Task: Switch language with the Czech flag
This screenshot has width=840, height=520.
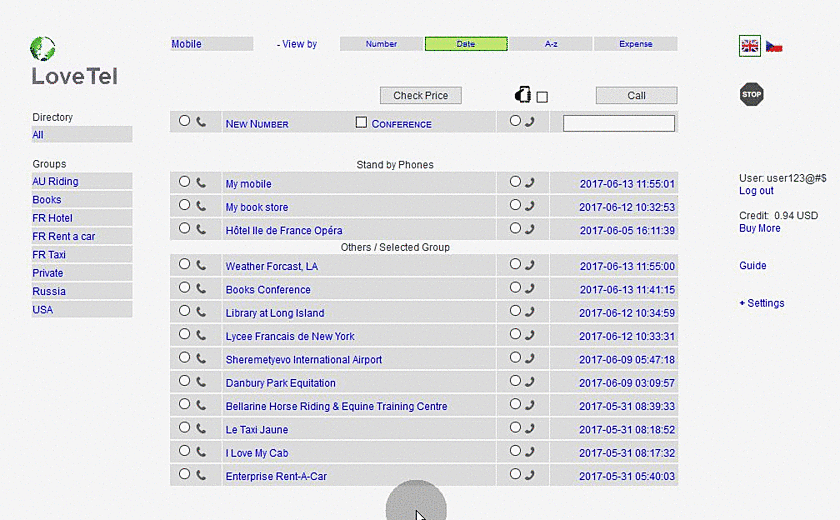Action: [774, 46]
